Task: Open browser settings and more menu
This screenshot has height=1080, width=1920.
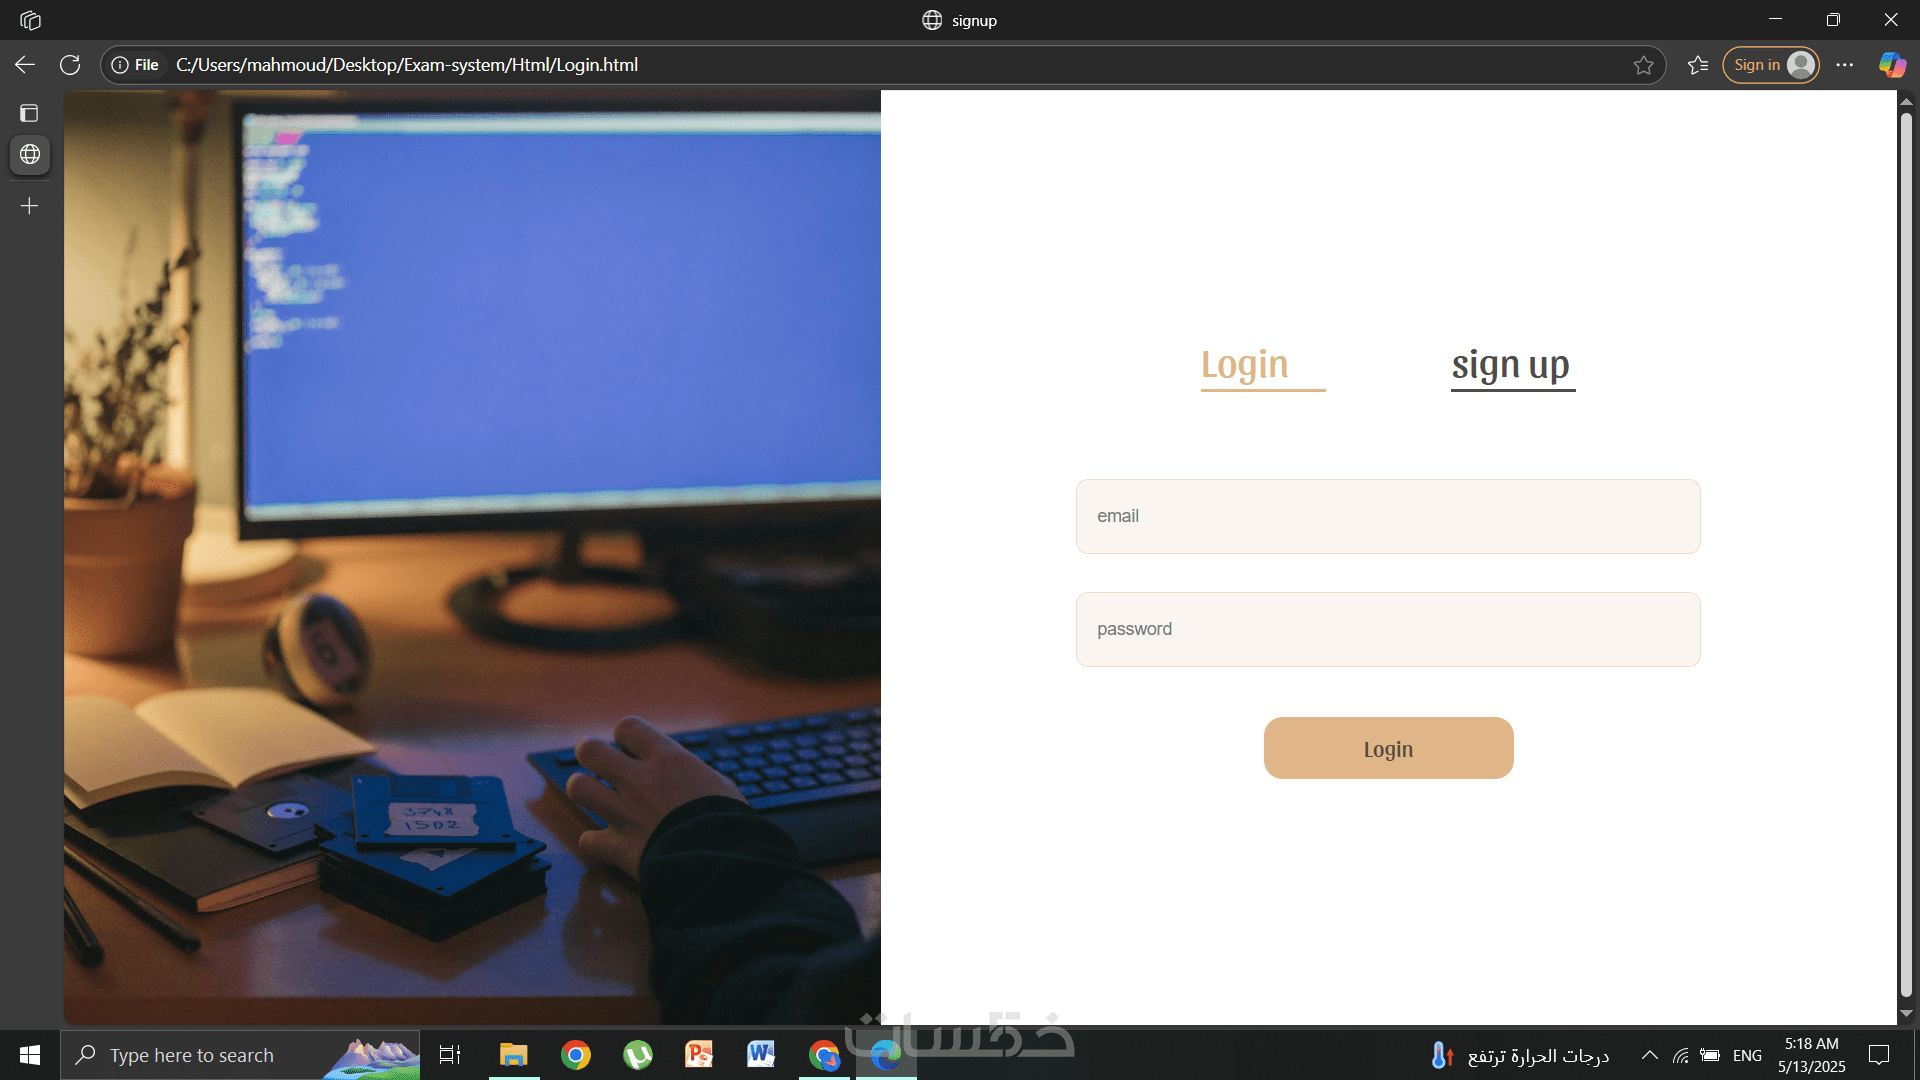Action: (1845, 65)
